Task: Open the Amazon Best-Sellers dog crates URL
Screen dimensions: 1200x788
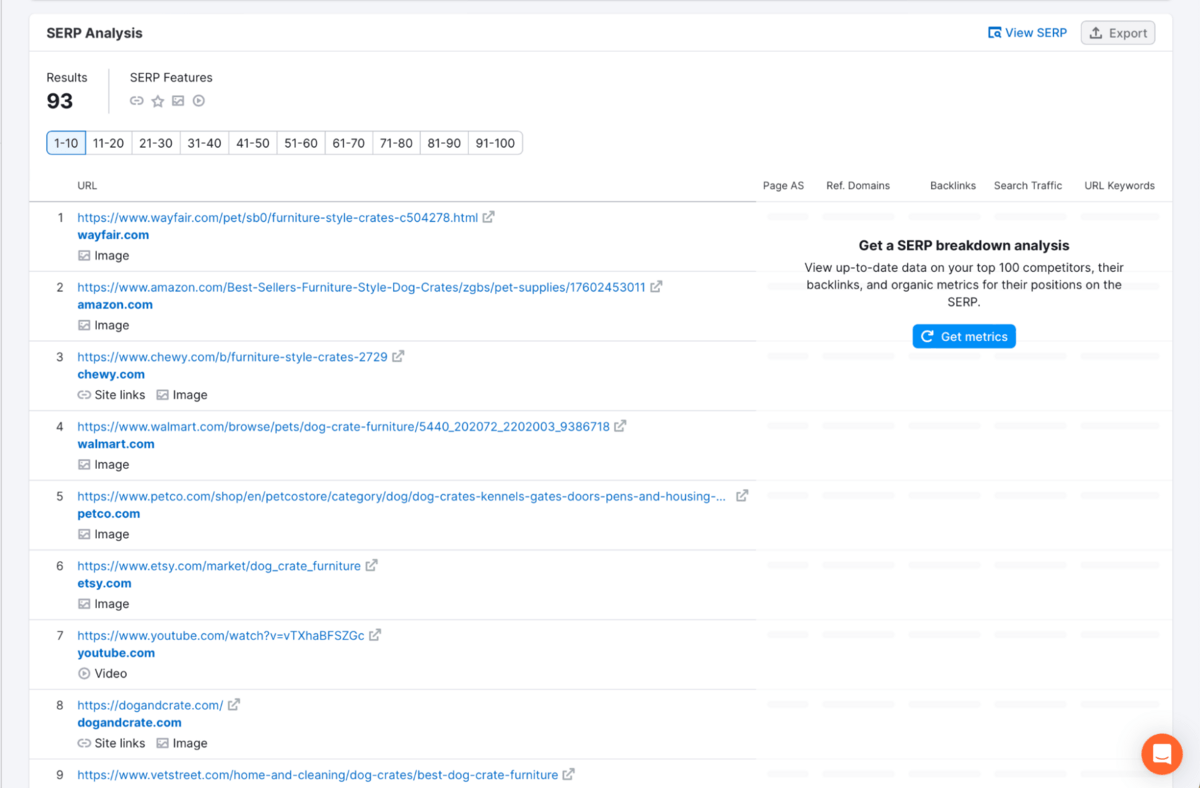Action: (361, 287)
